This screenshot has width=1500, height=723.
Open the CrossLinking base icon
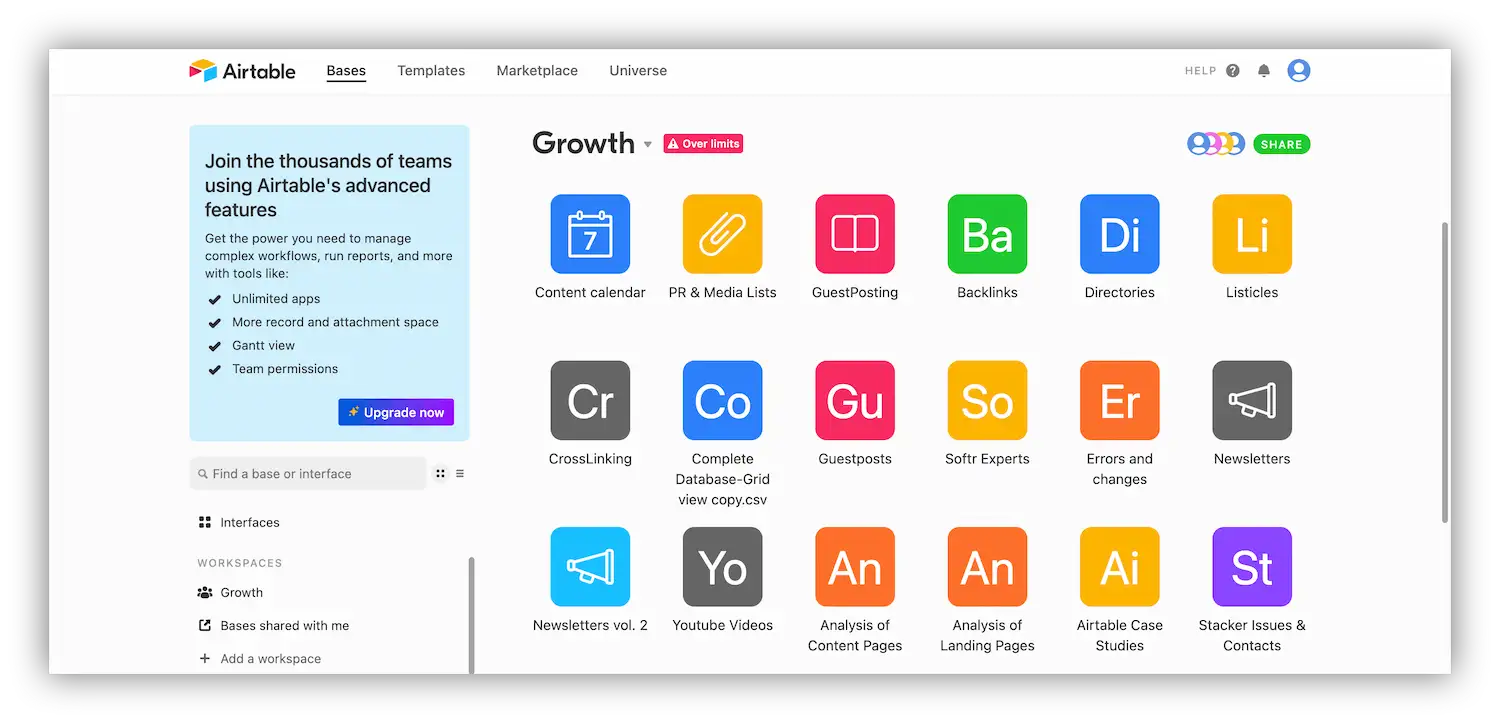point(590,400)
